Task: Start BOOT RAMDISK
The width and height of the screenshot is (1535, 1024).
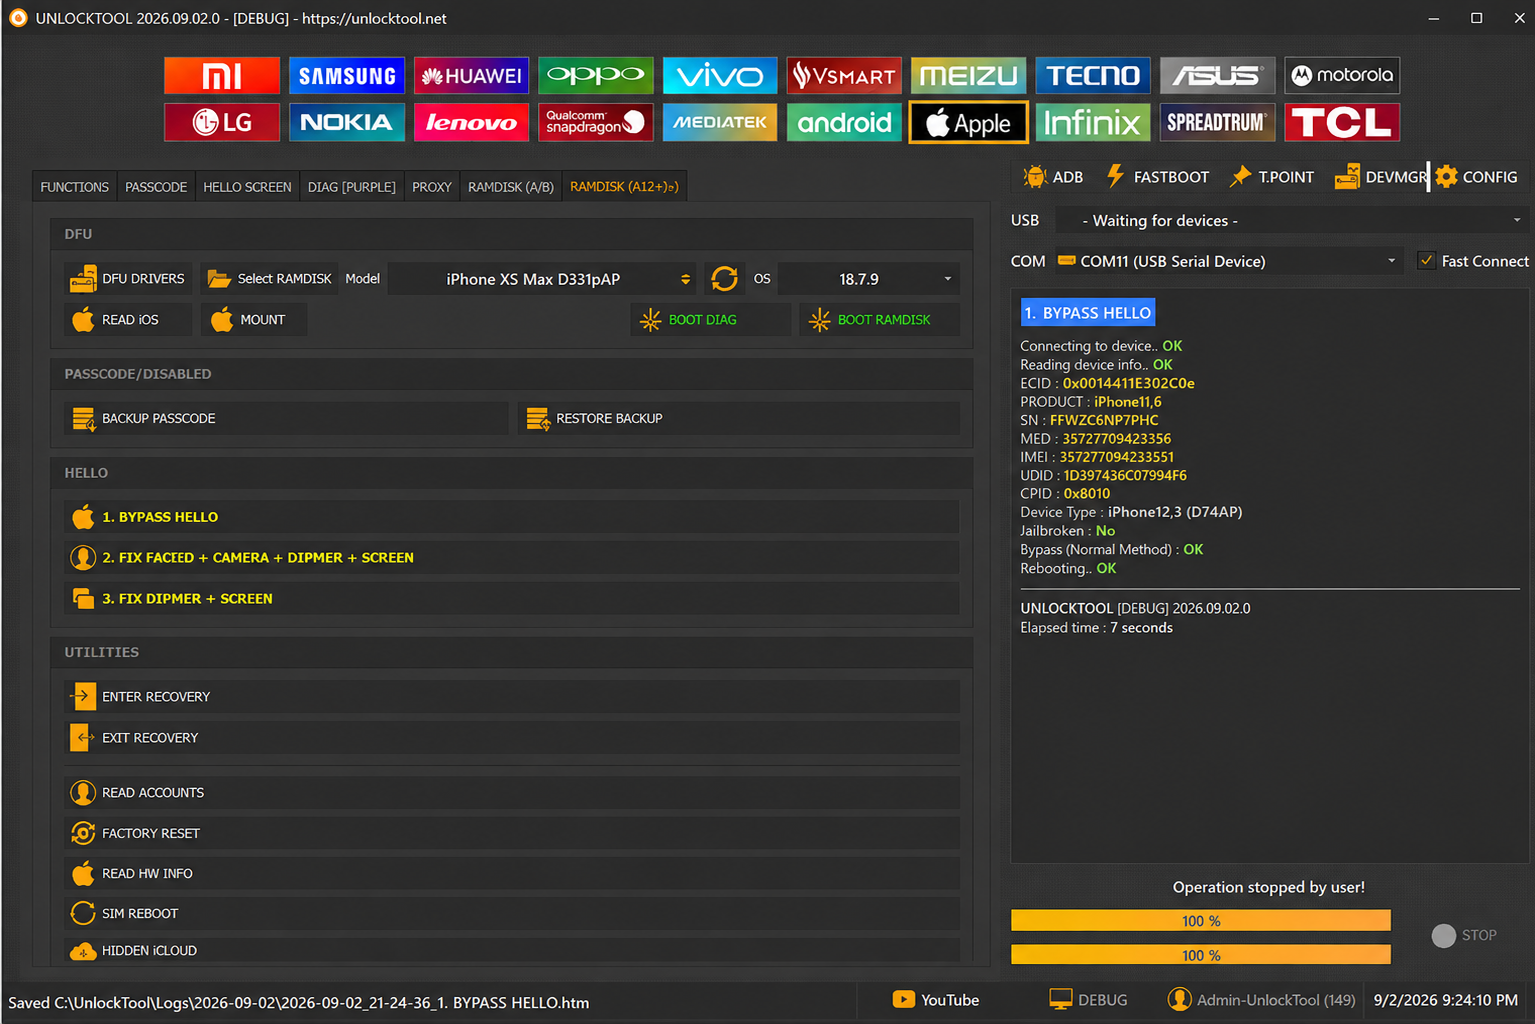Action: pyautogui.click(x=879, y=320)
